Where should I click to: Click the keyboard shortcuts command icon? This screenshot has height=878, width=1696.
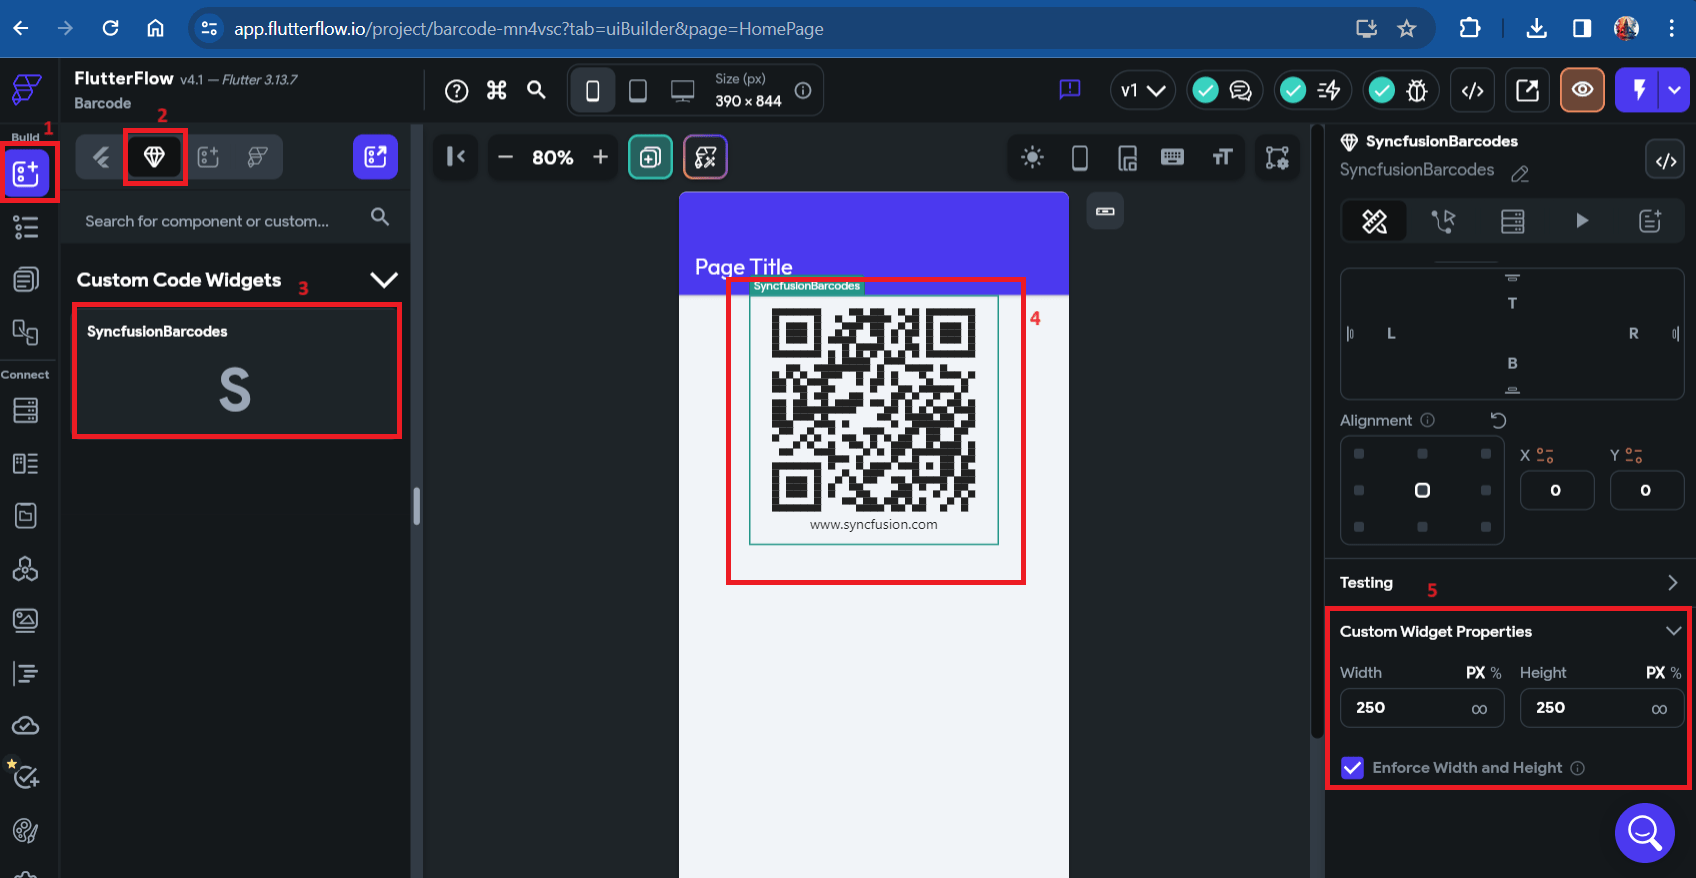point(497,91)
